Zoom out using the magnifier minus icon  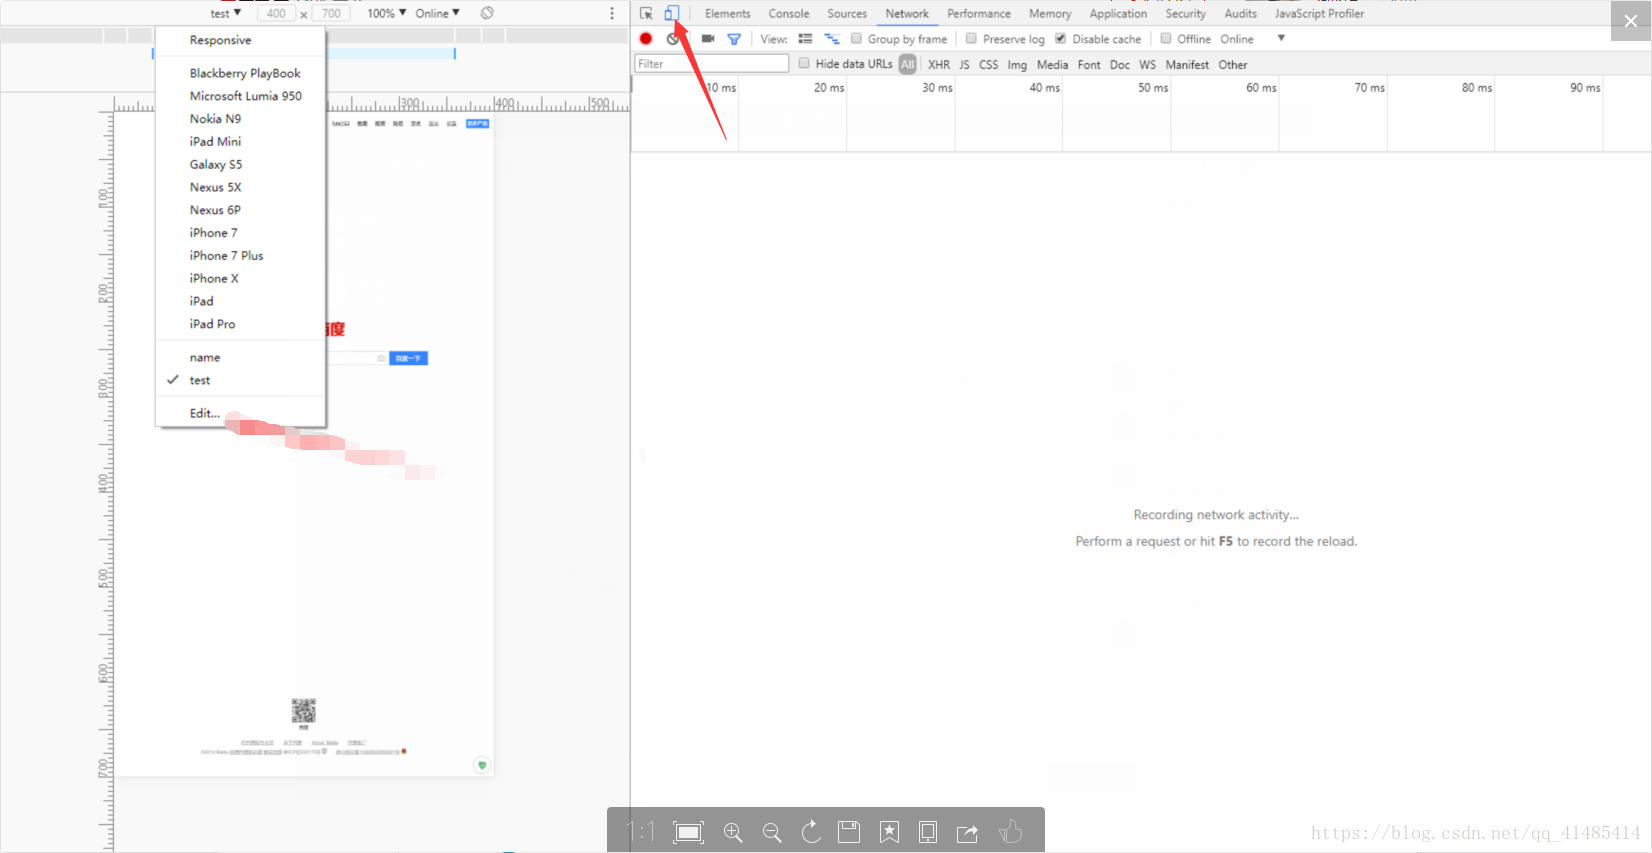(x=772, y=832)
